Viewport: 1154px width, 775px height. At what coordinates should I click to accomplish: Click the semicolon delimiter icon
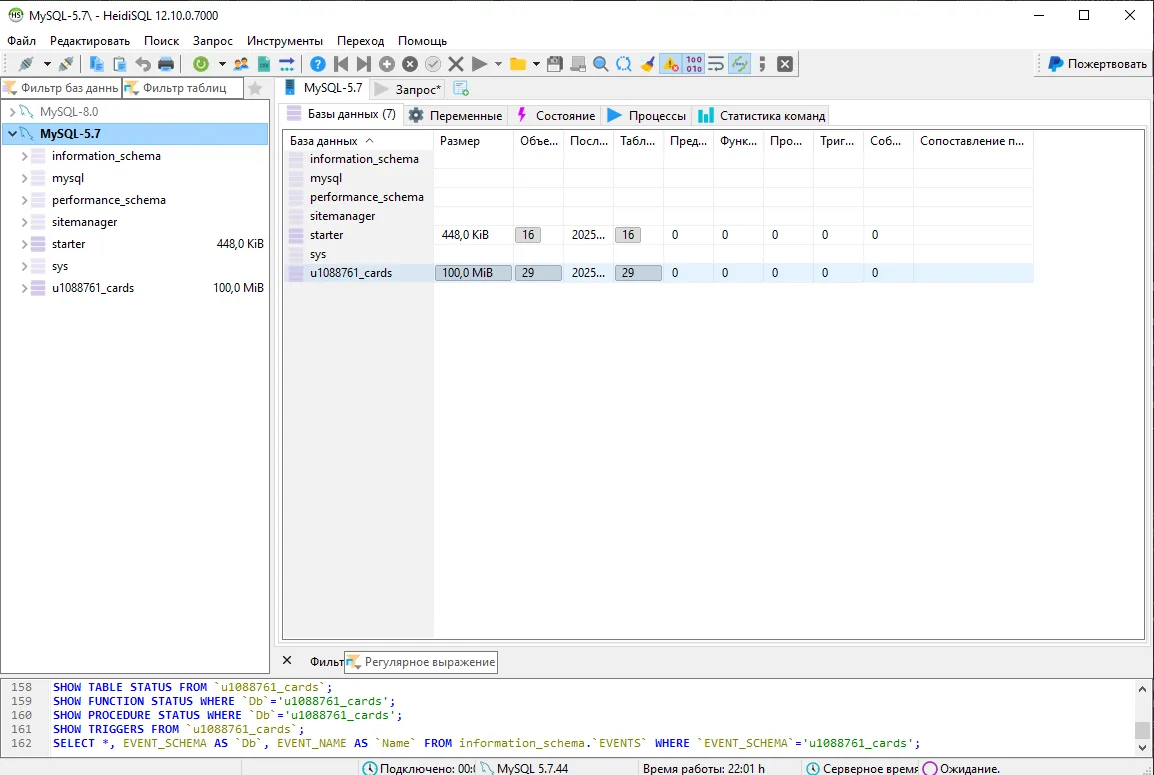click(x=762, y=64)
